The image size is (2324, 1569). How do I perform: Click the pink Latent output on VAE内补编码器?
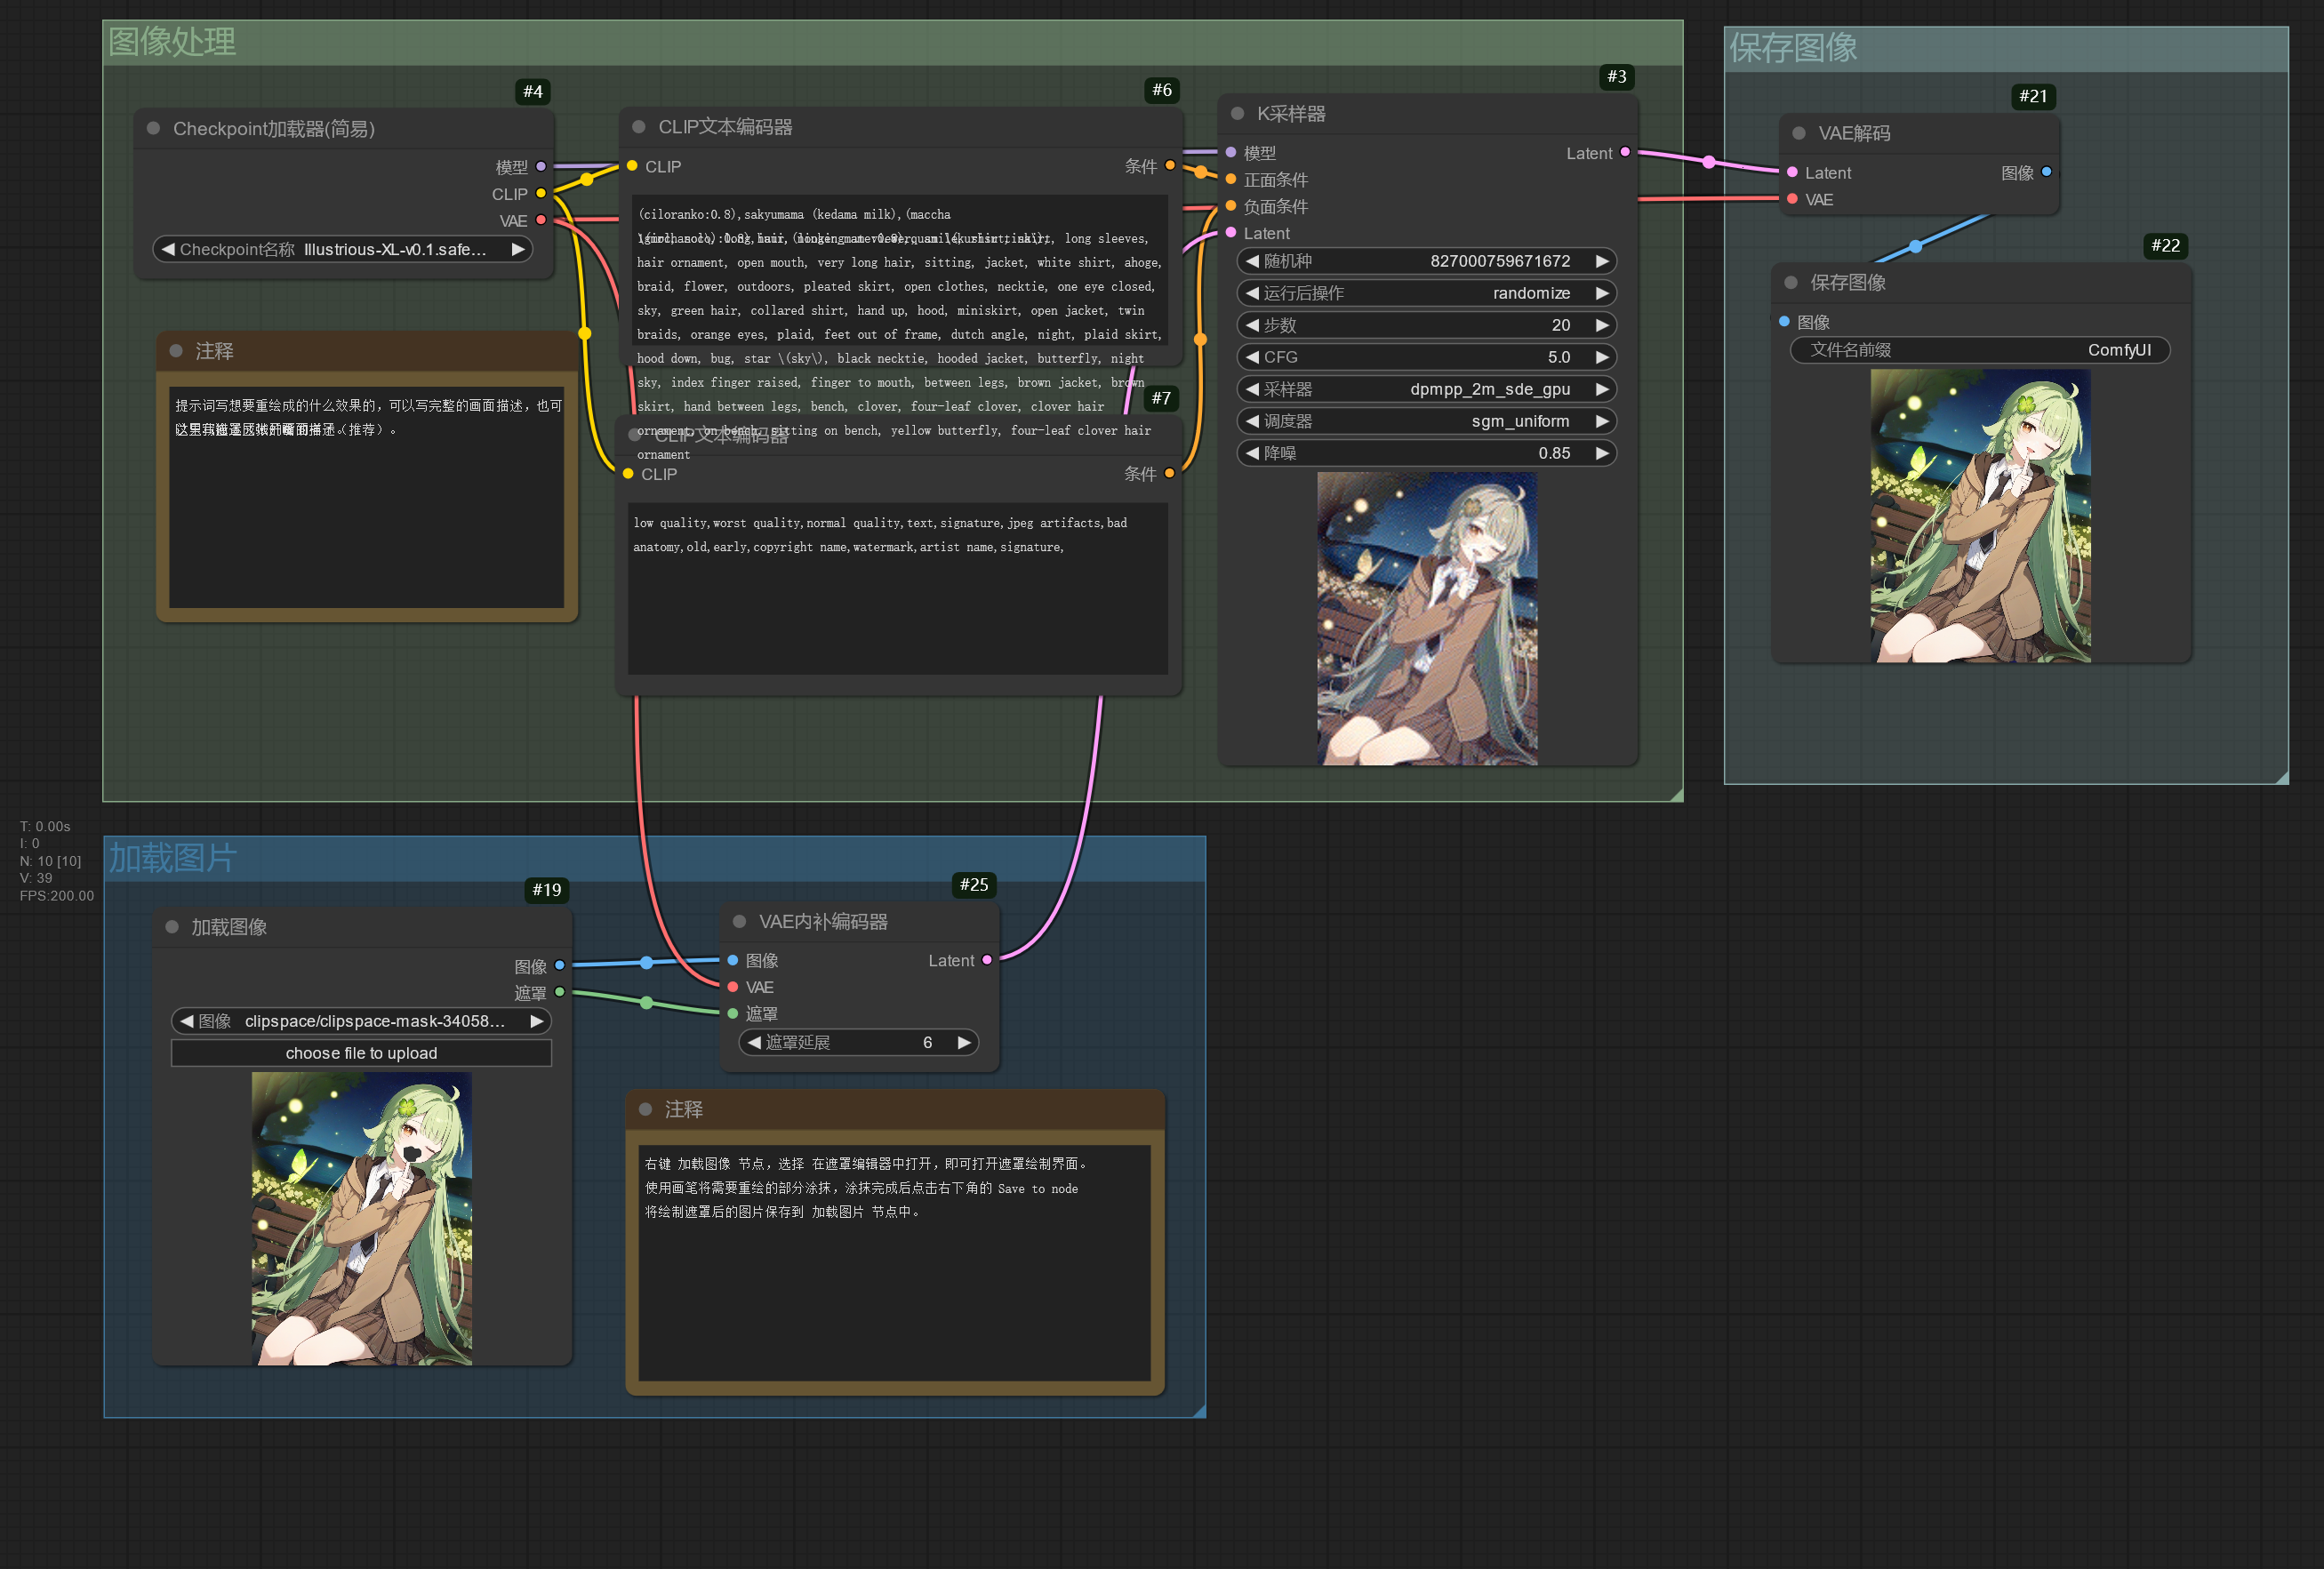[987, 960]
